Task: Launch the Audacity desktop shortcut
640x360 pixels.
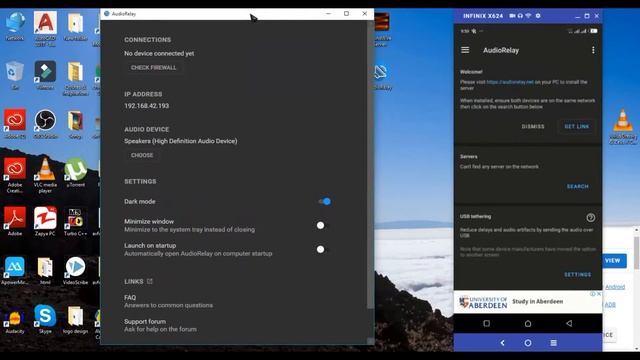Action: coord(15,320)
